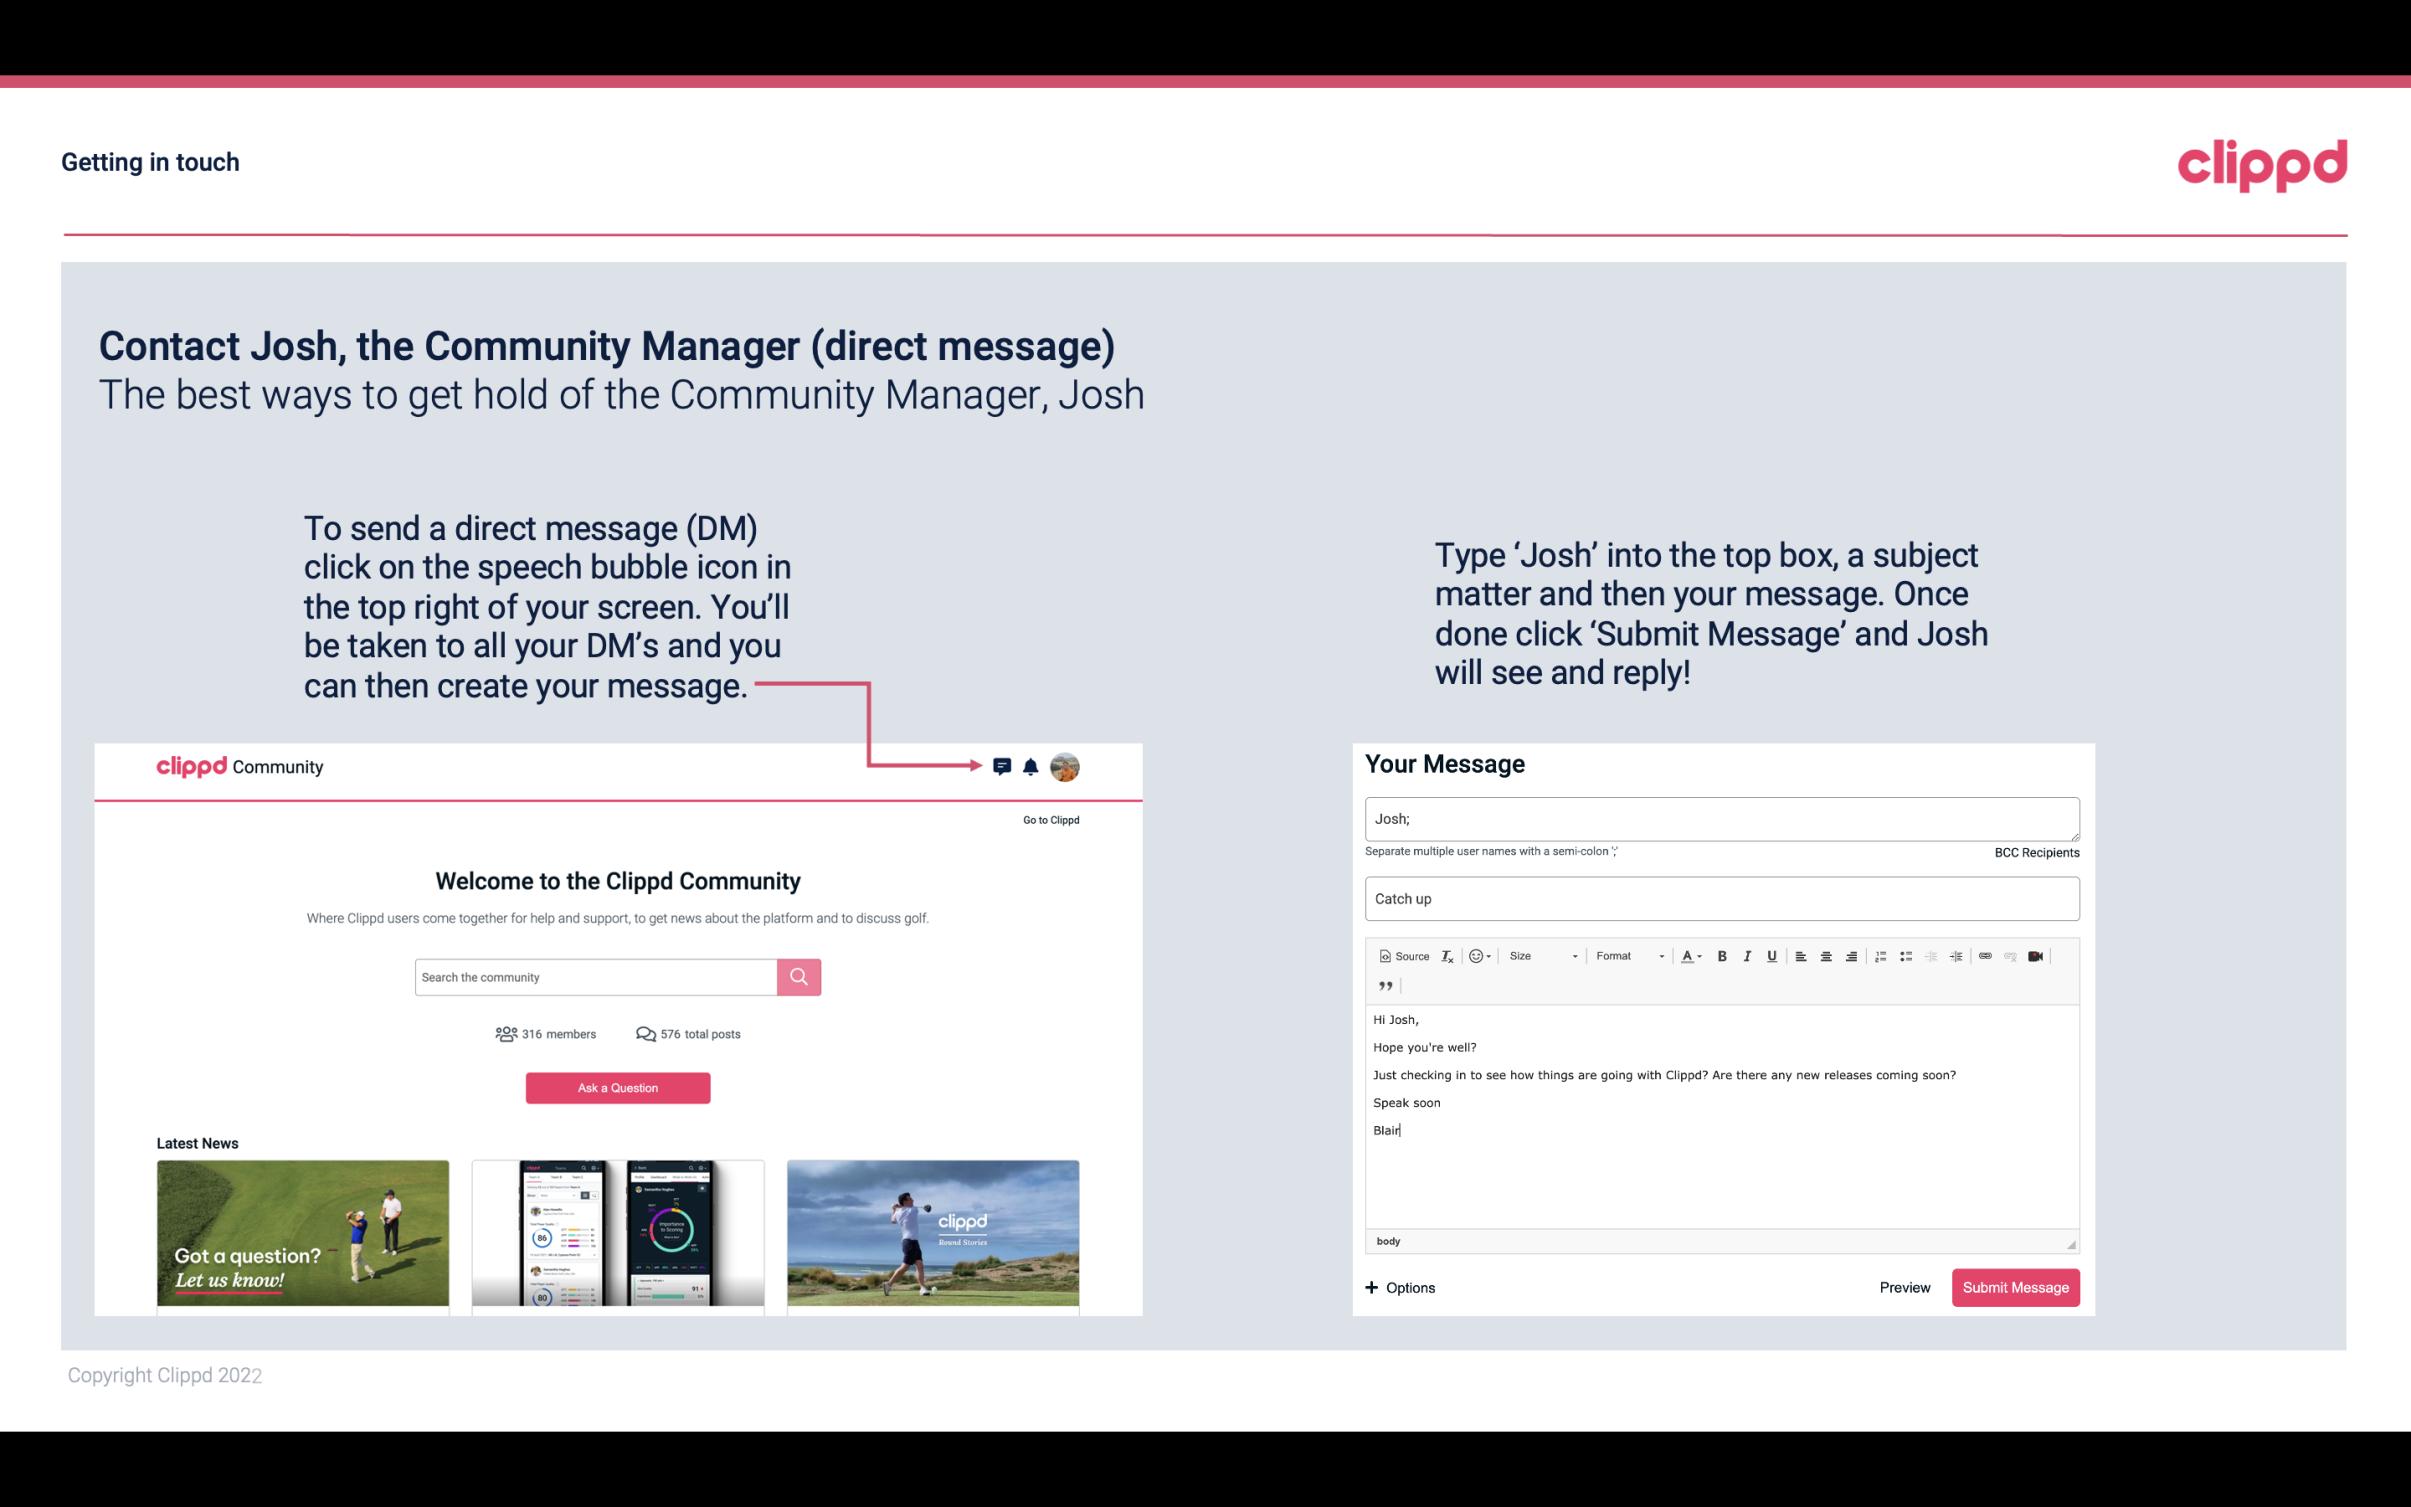The image size is (2411, 1507).
Task: Click the community search magnifier icon
Action: pyautogui.click(x=797, y=976)
